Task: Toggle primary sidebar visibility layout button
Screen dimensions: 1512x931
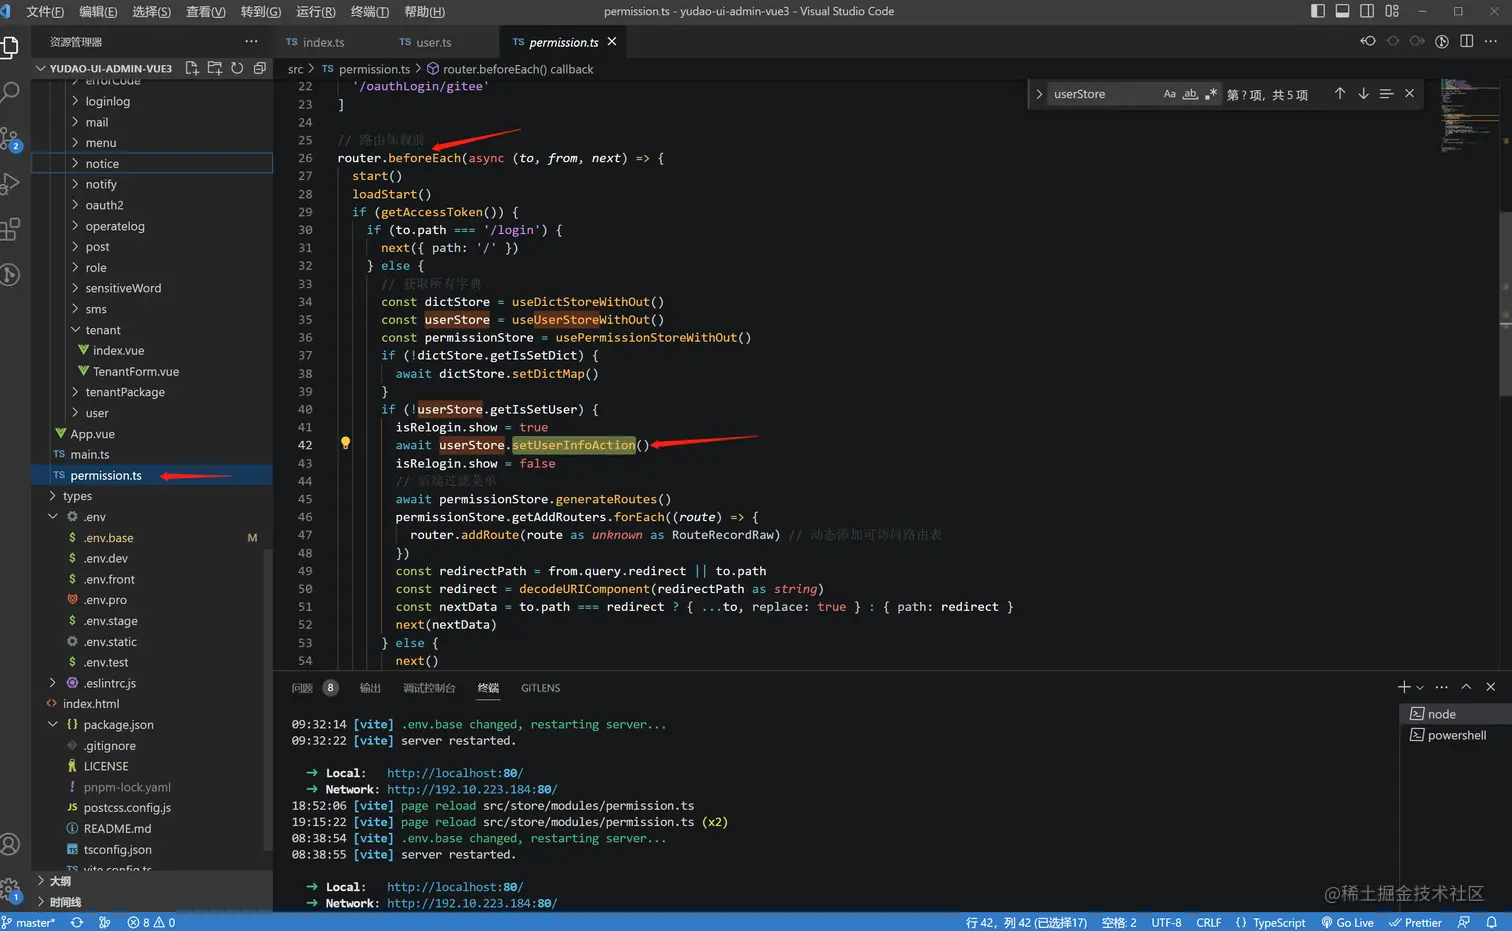Action: pos(1318,11)
